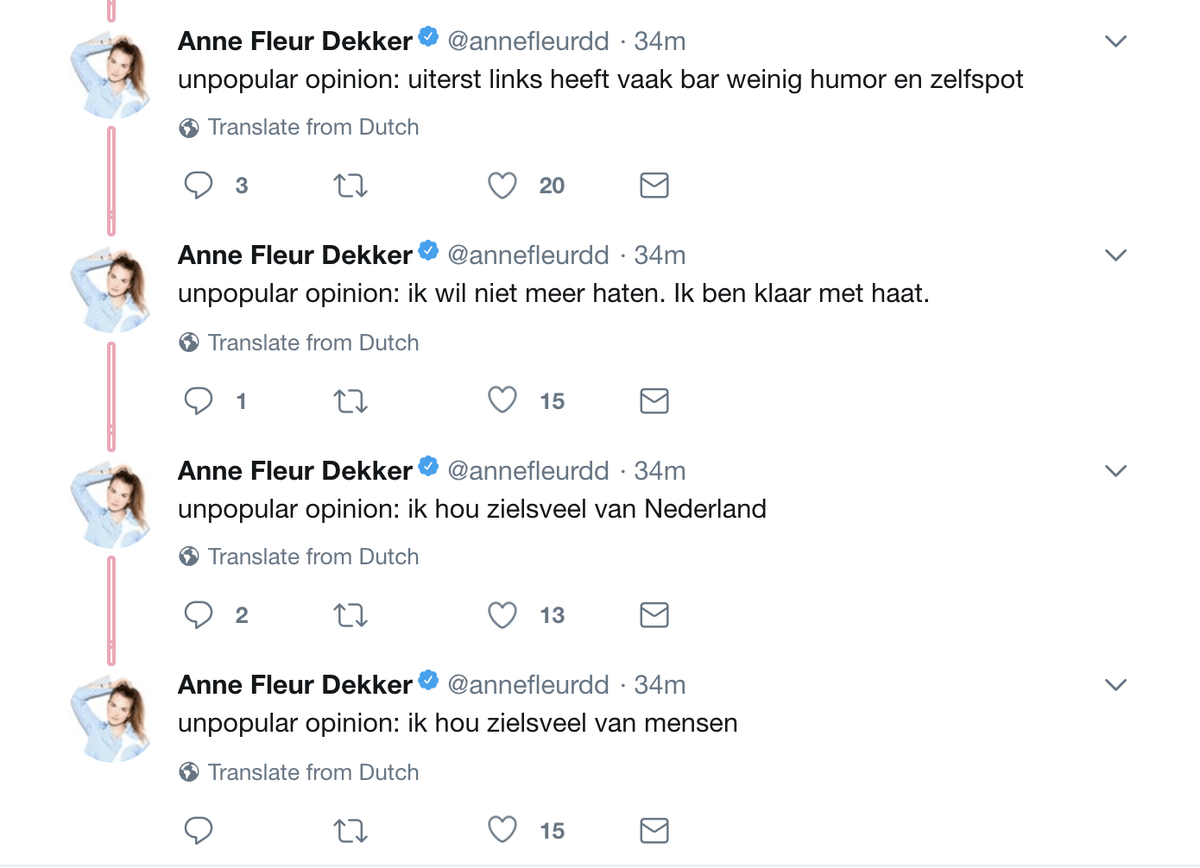Viewport: 1200px width, 868px height.
Task: Retweet the 'zielsveel van Nederland' tweet
Action: coord(350,615)
